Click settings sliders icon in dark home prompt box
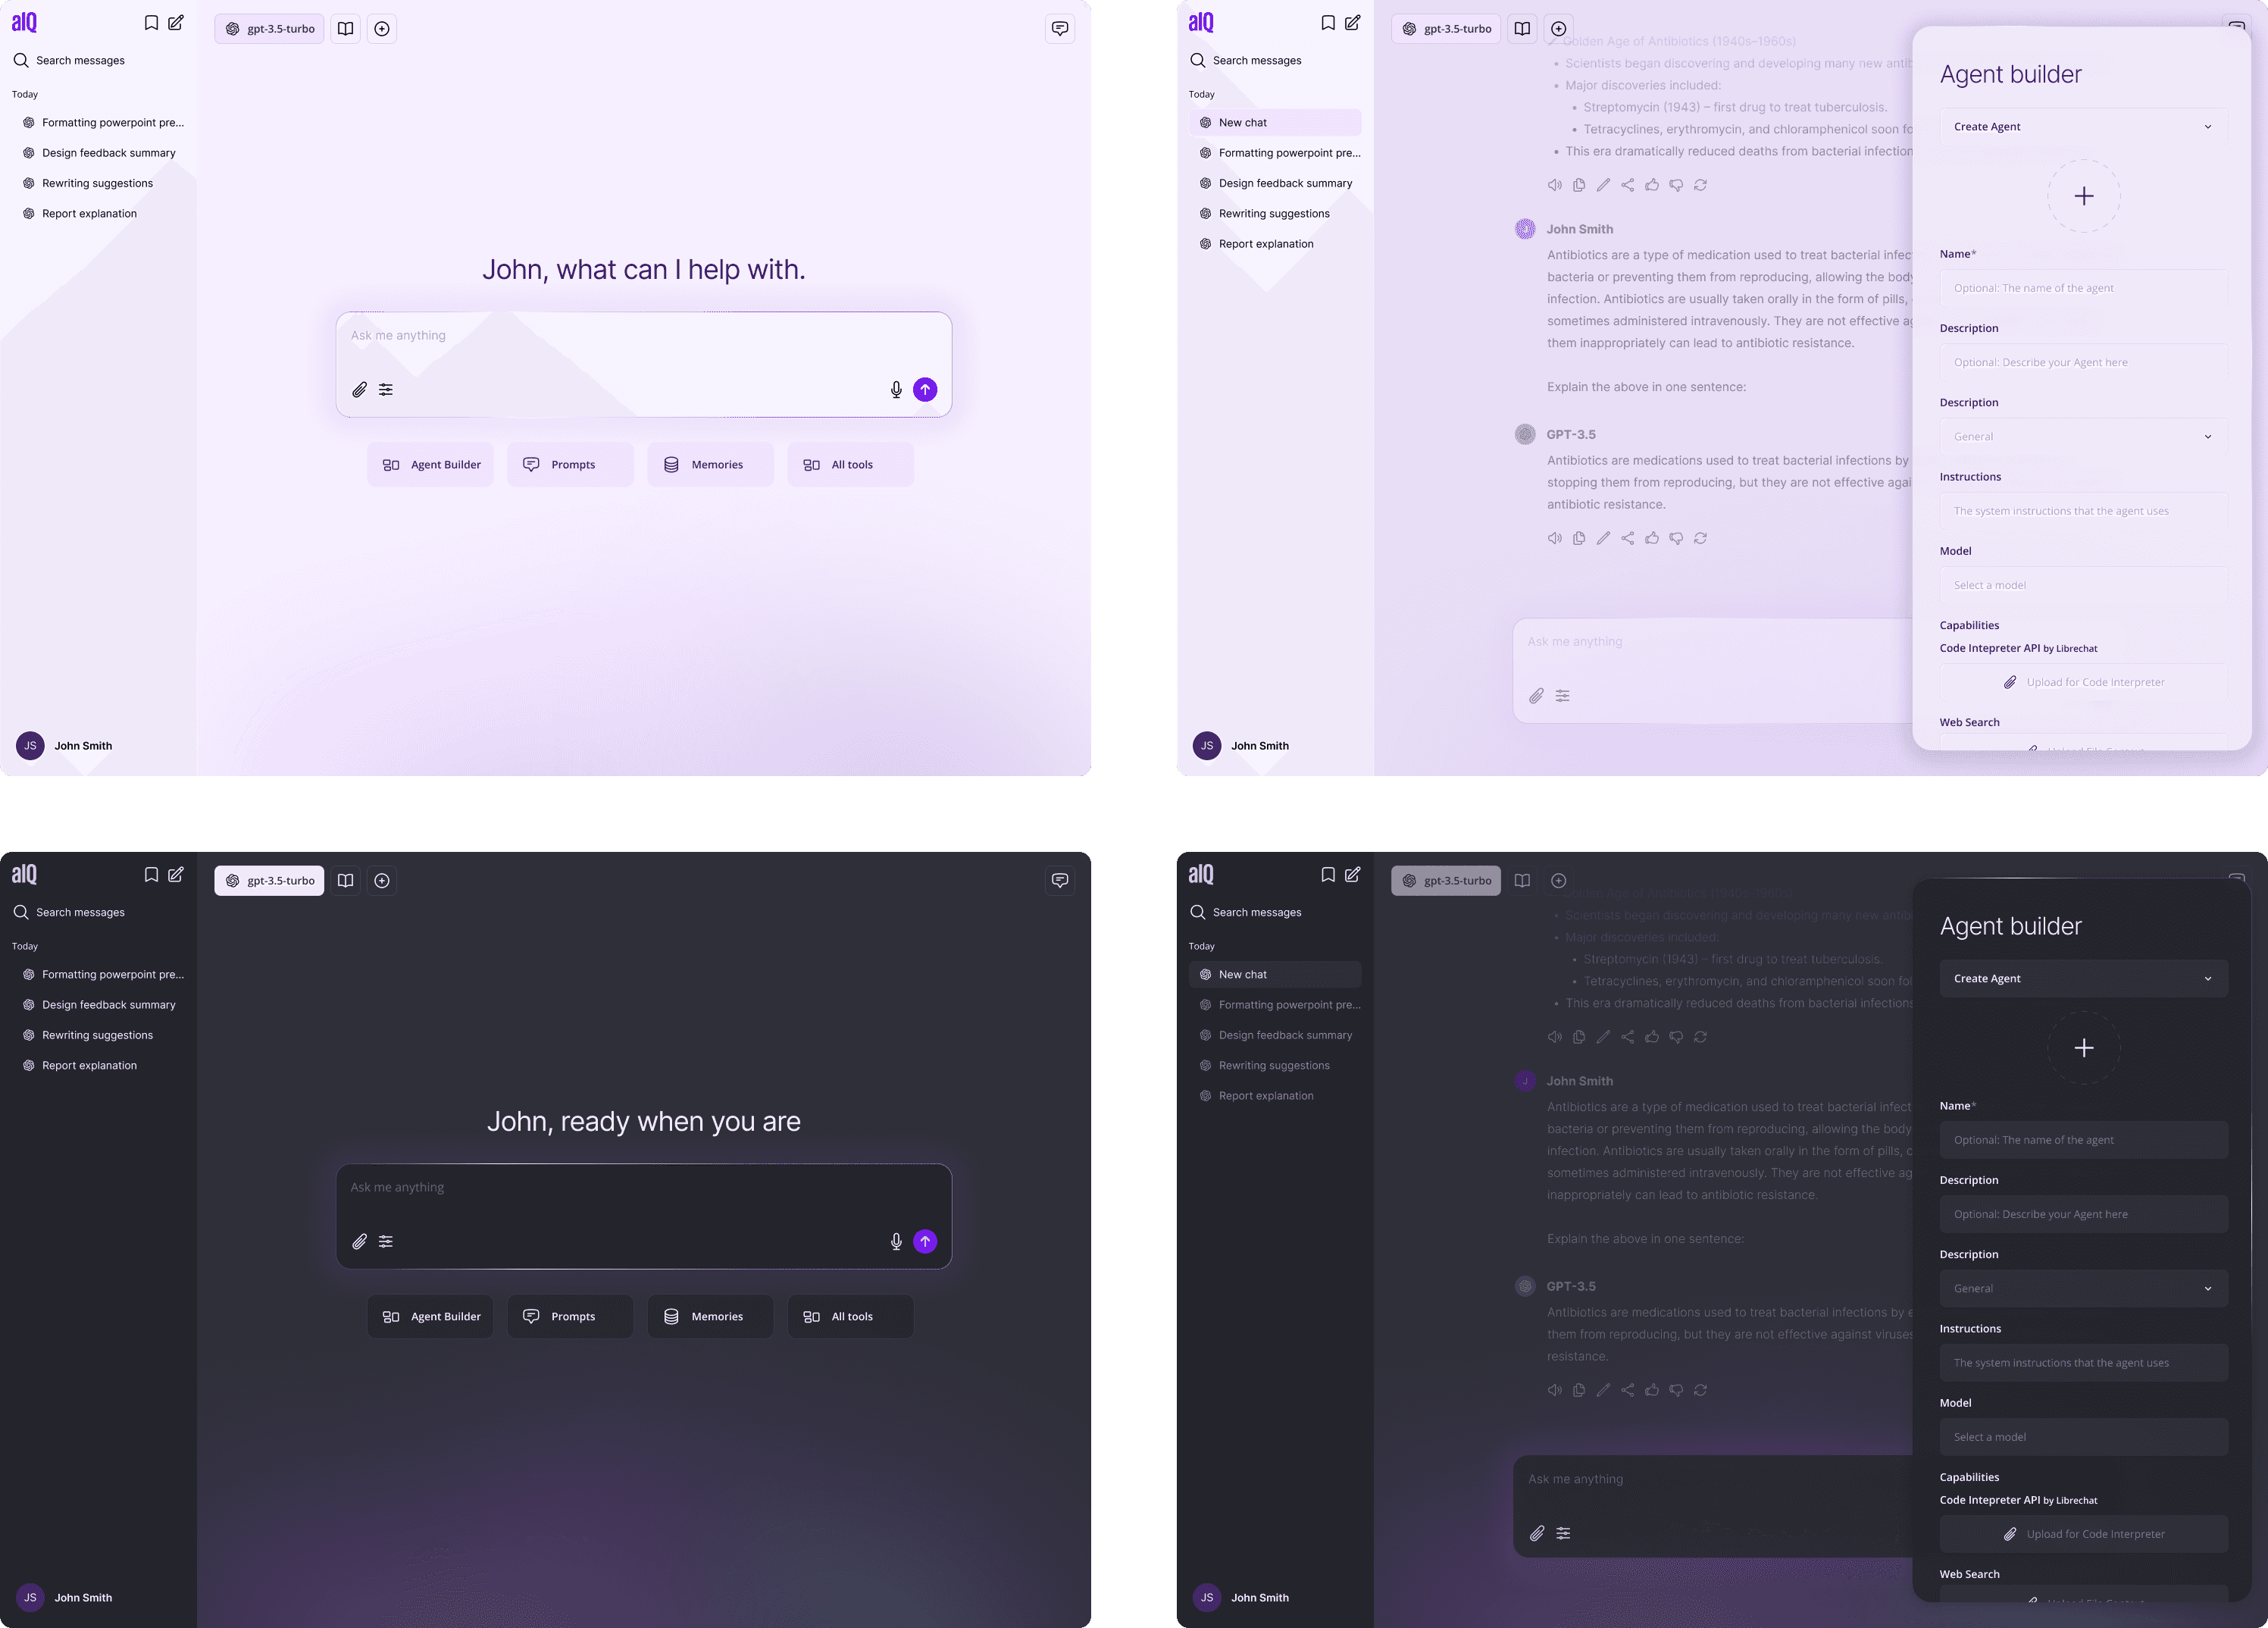 click(386, 1242)
